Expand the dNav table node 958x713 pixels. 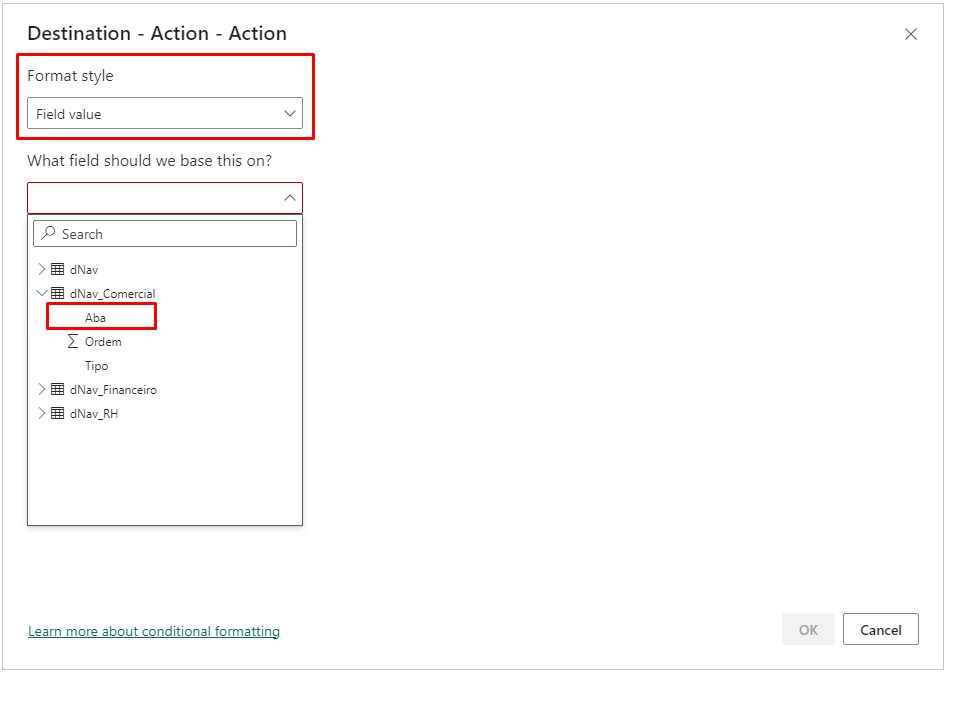[x=42, y=269]
